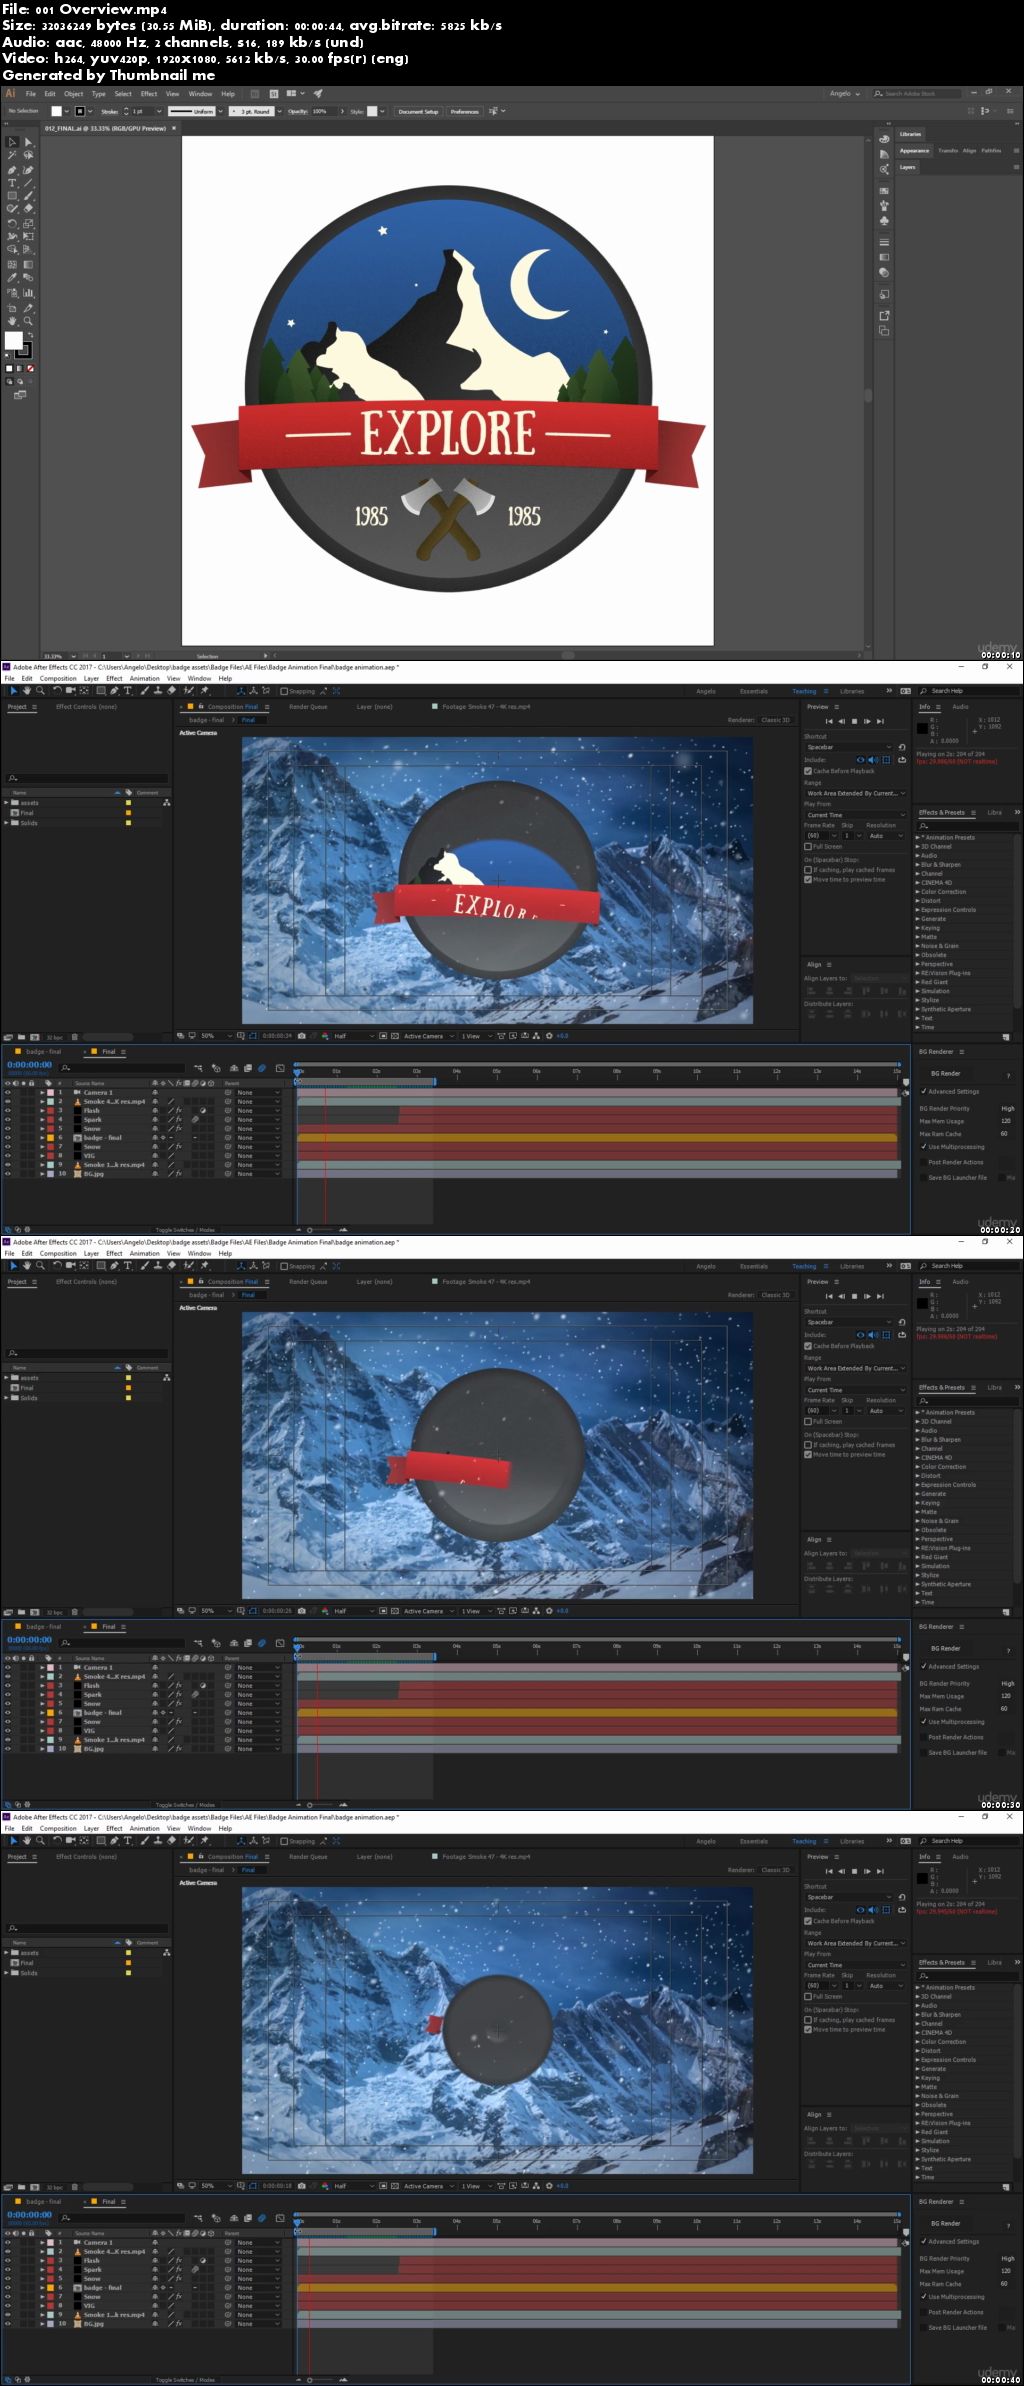Switch to Essentials workspace in 00:00:30 frame
The width and height of the screenshot is (1024, 2386).
tap(754, 1266)
